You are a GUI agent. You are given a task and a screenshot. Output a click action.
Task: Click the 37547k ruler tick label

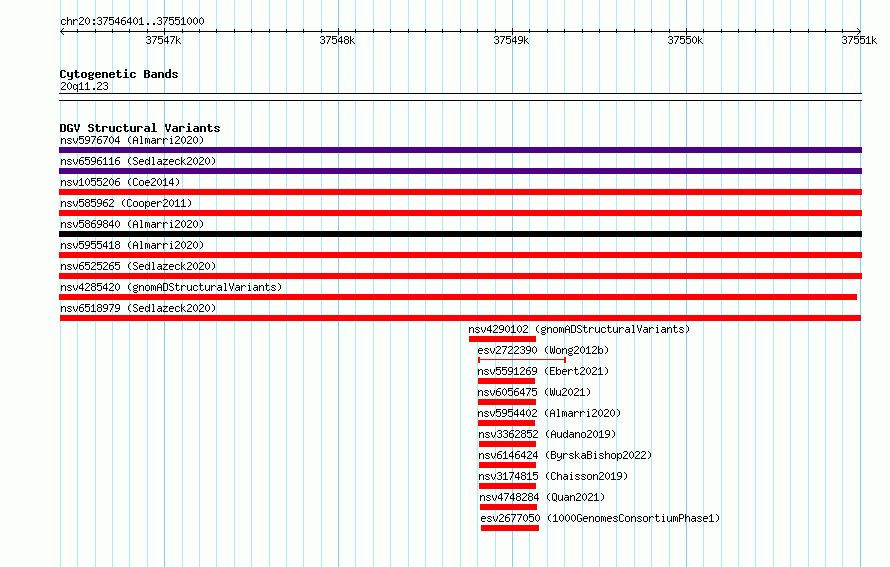point(163,40)
